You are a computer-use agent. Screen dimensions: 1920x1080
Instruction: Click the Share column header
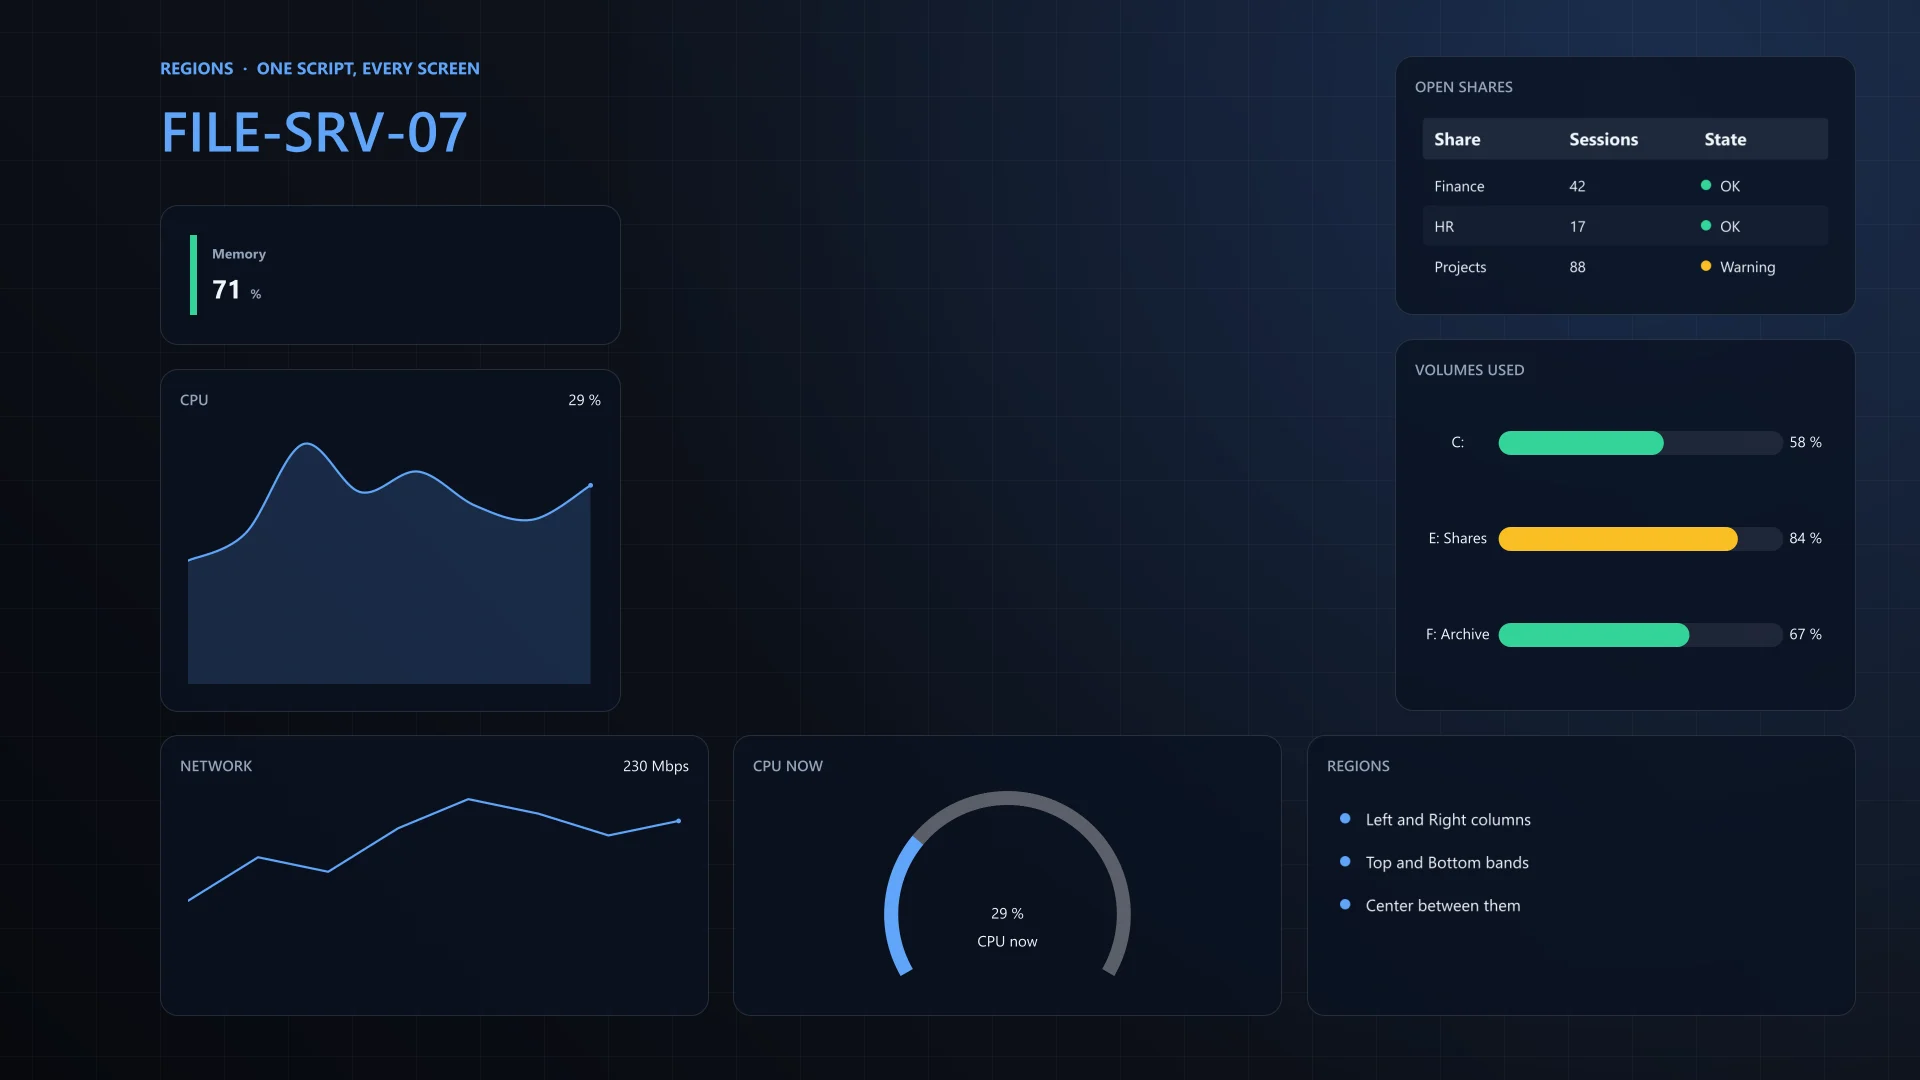coord(1457,139)
